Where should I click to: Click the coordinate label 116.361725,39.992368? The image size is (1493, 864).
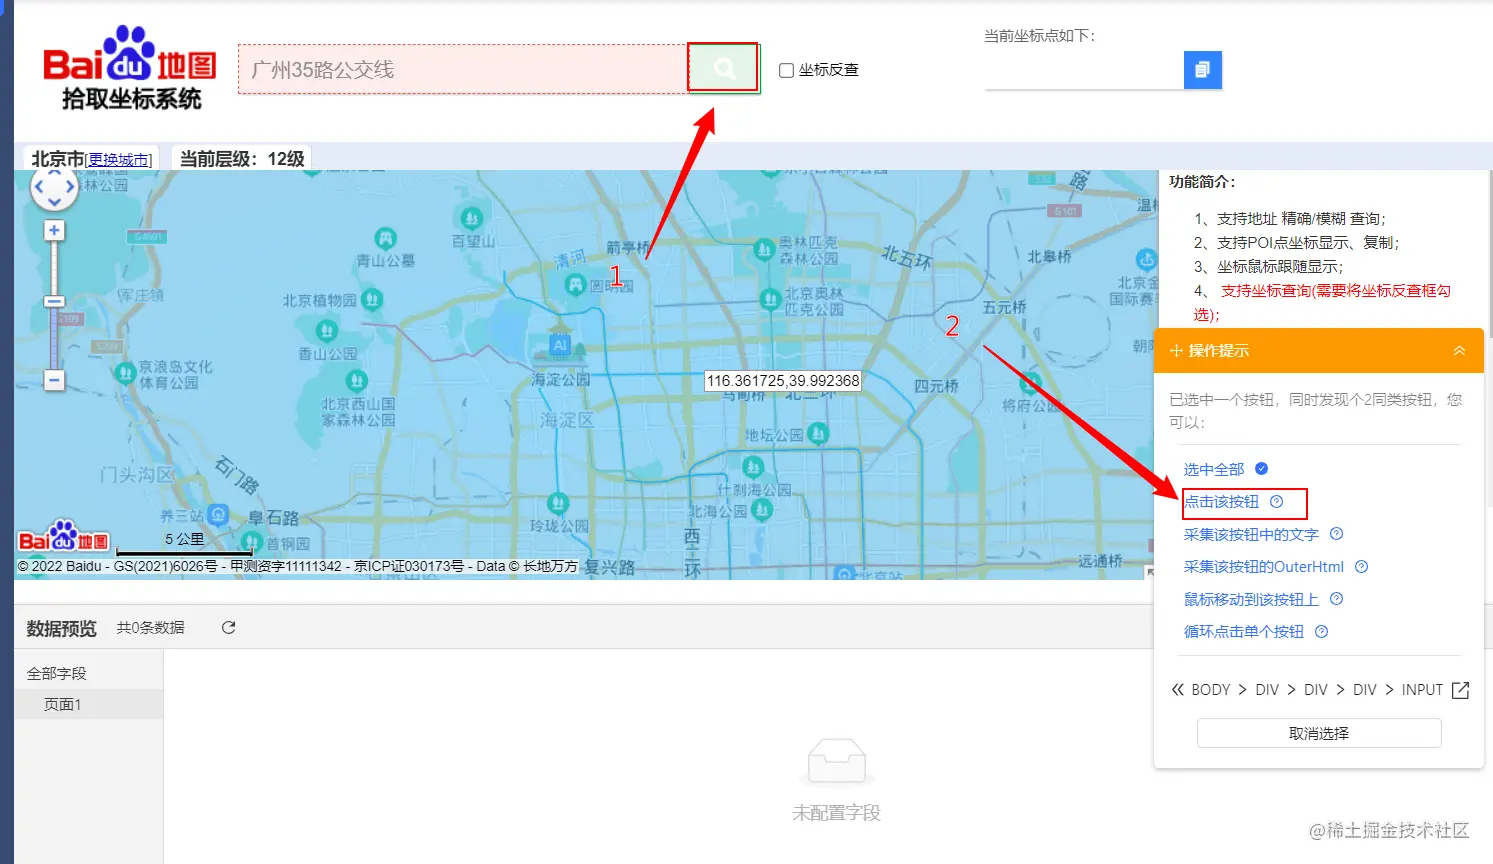point(783,381)
